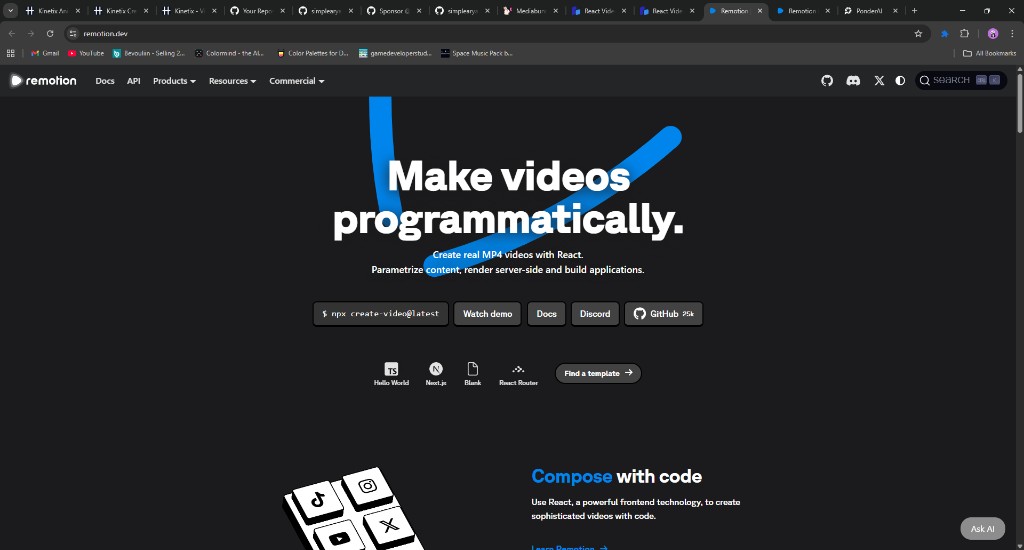Click the 'Compose with code' heading
The height and width of the screenshot is (550, 1024).
[616, 476]
